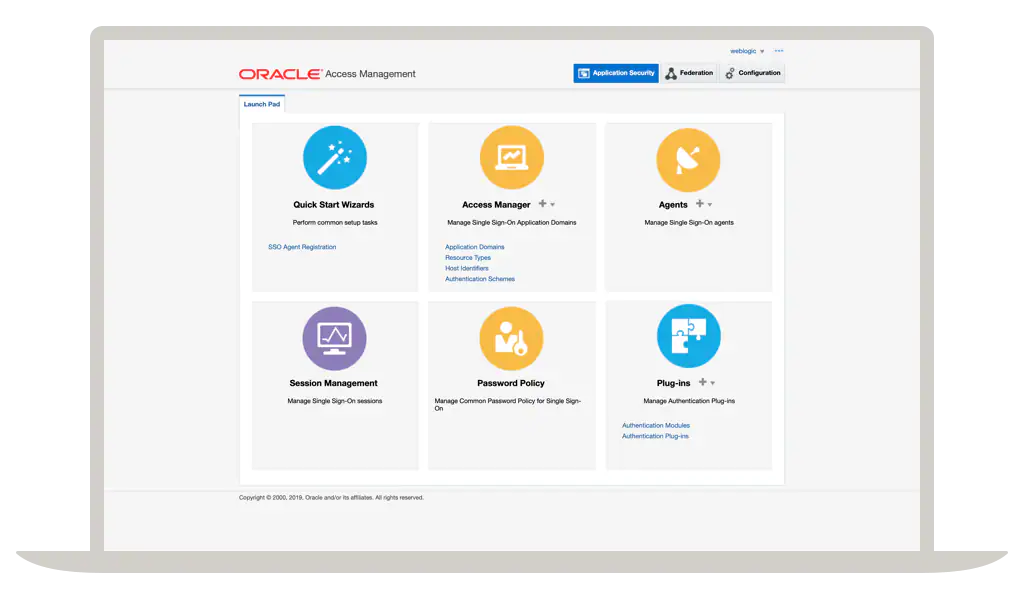The image size is (1024, 600).
Task: Open the Authentication Schemes link
Action: [479, 279]
